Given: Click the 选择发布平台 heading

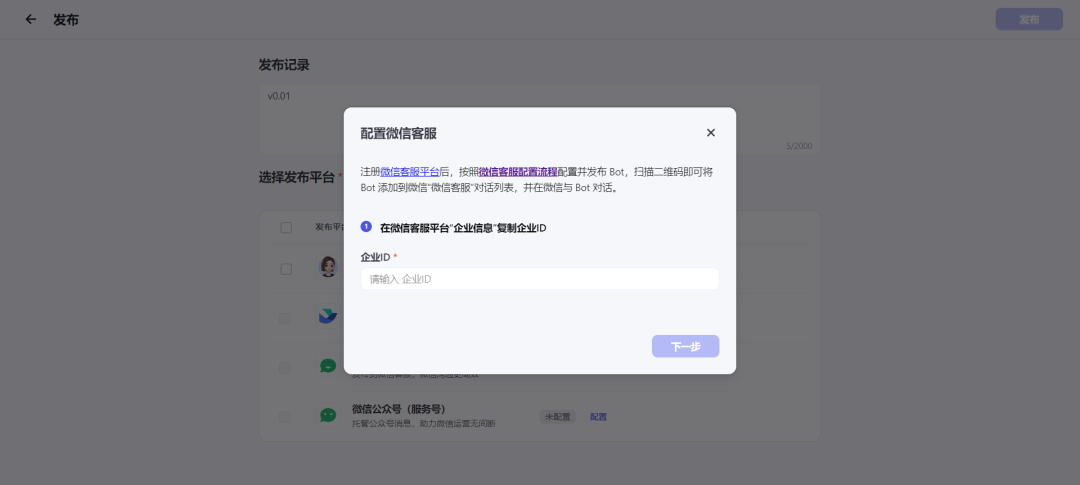Looking at the screenshot, I should click(296, 177).
